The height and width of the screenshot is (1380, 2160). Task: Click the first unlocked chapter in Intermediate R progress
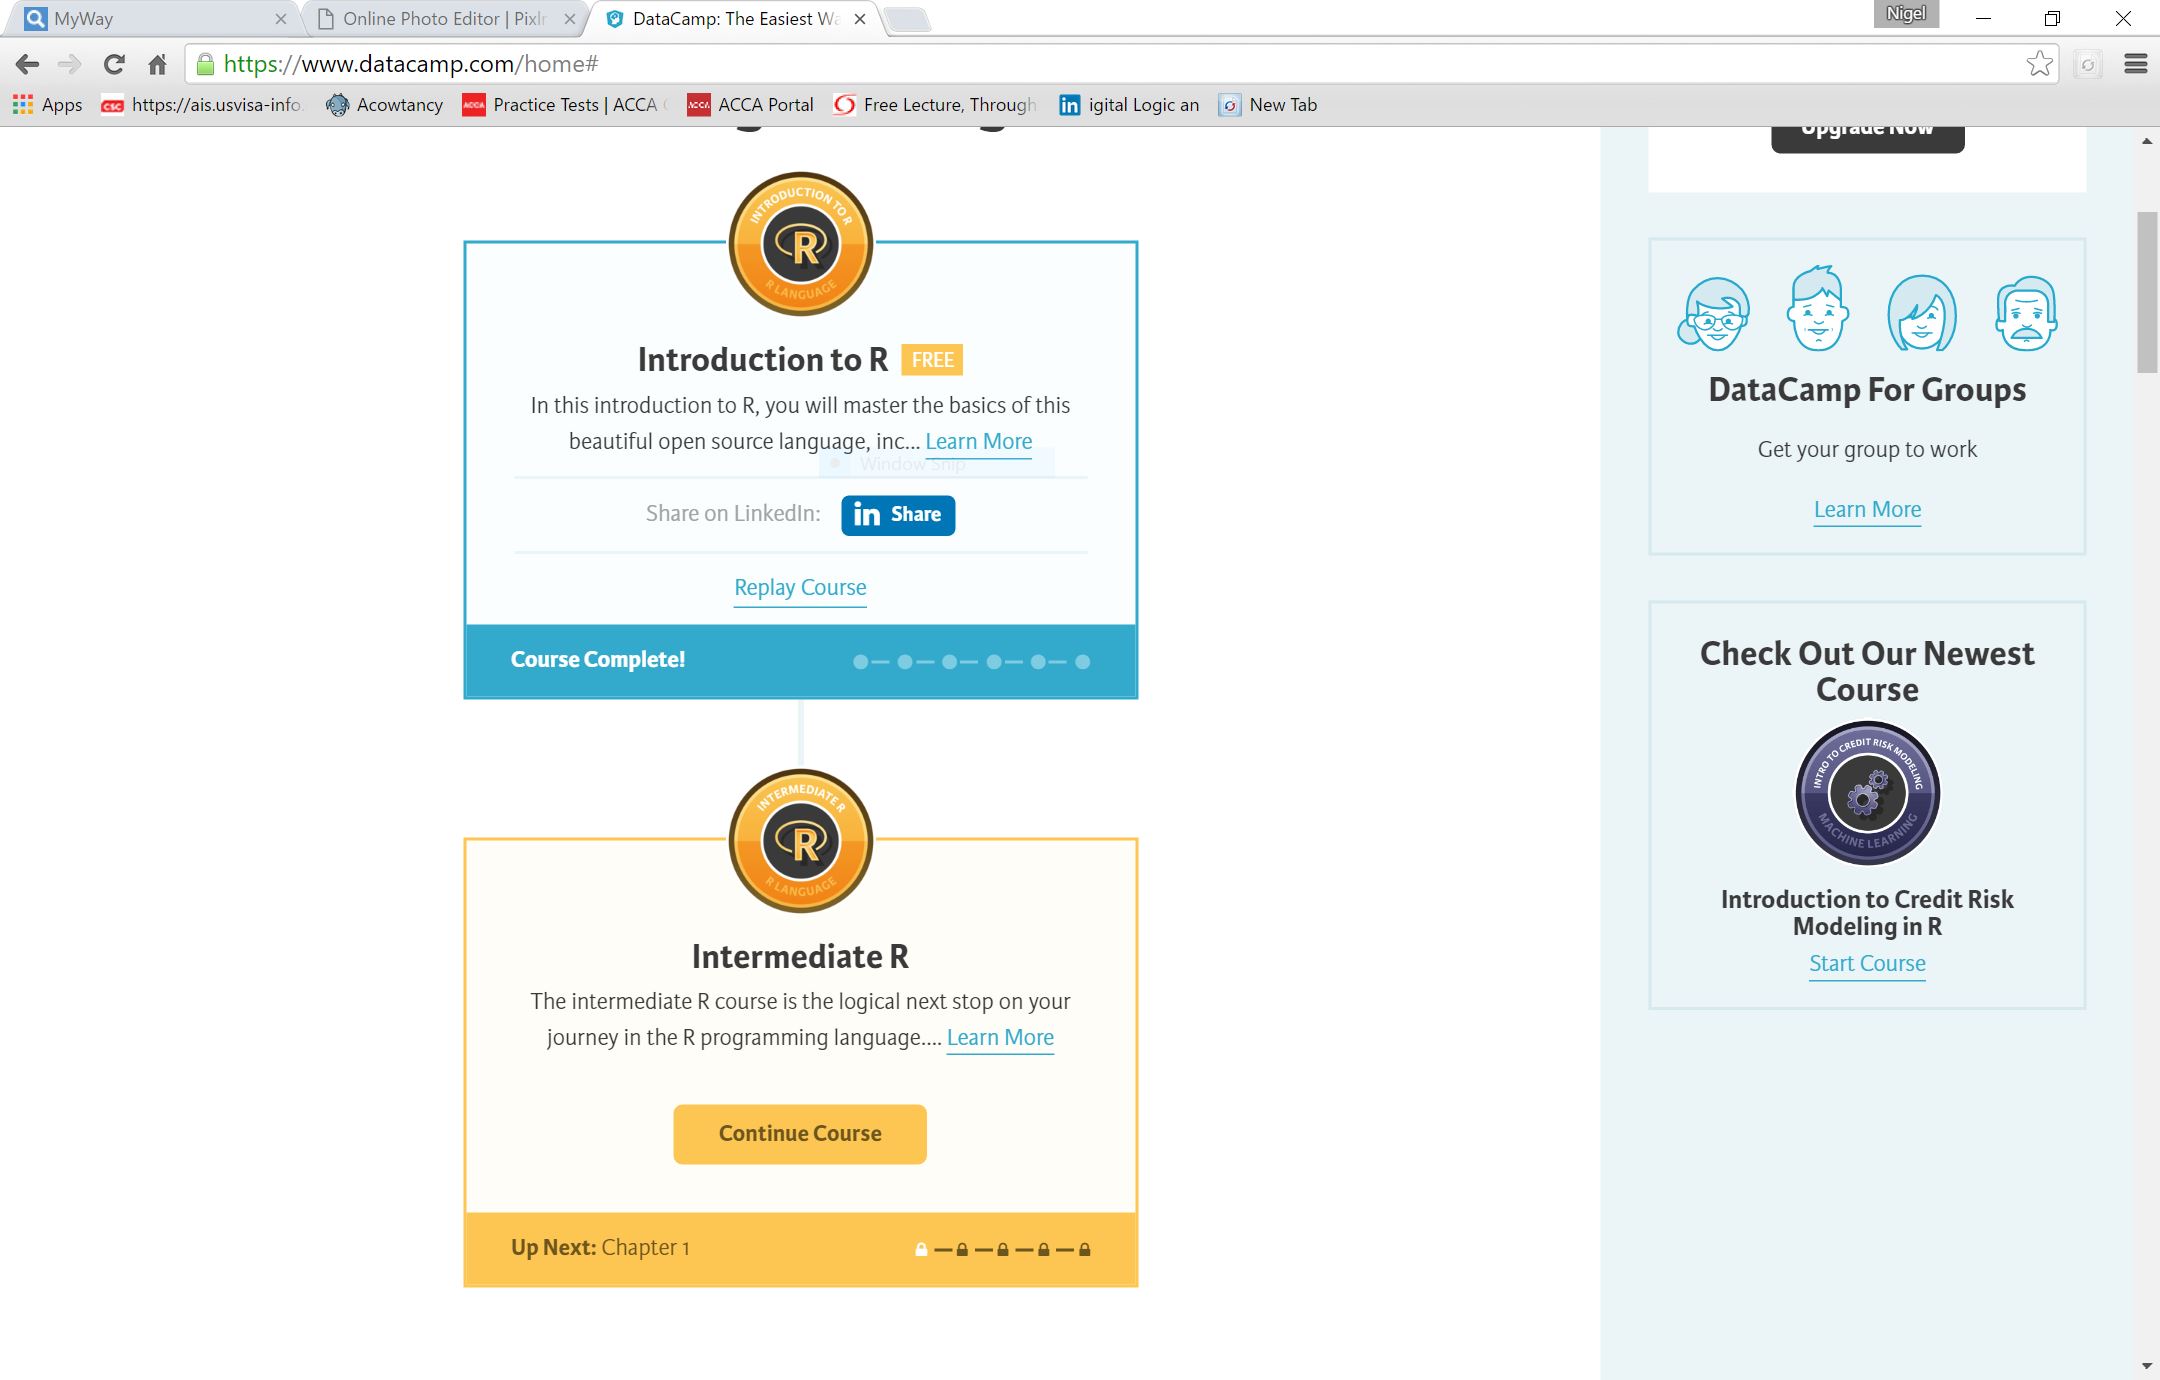(921, 1250)
